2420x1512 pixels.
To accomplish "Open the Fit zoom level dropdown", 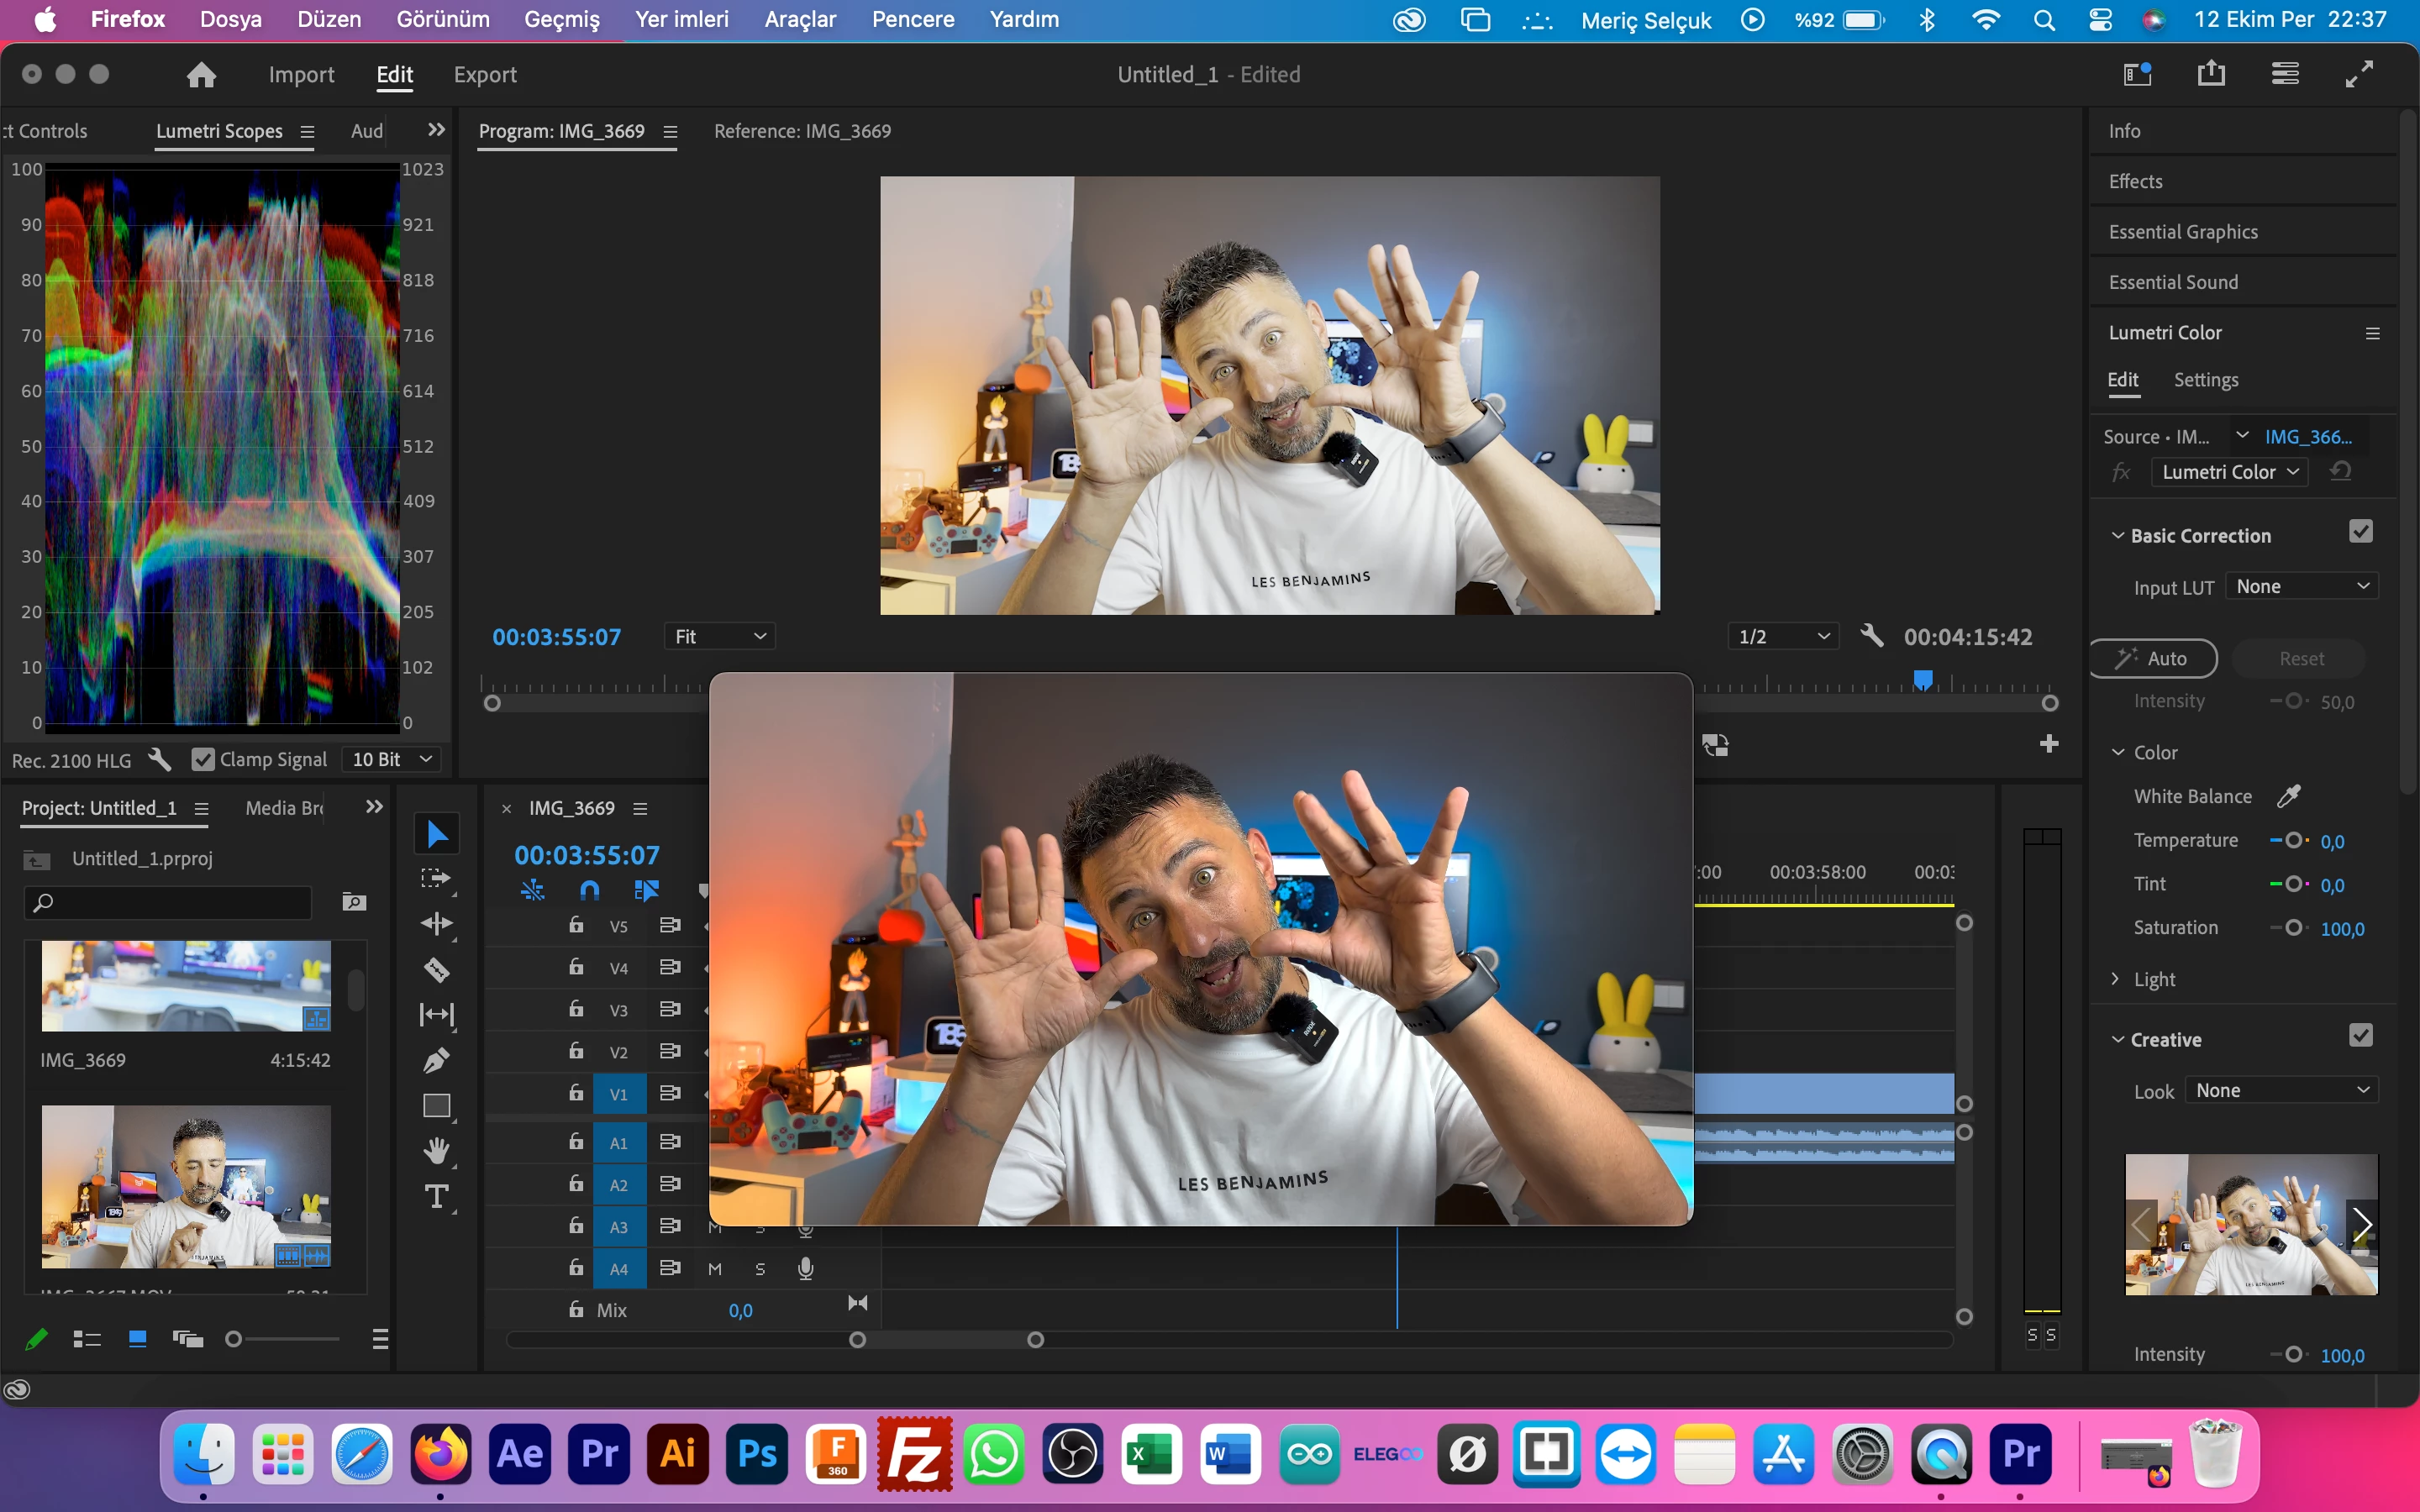I will tap(719, 636).
